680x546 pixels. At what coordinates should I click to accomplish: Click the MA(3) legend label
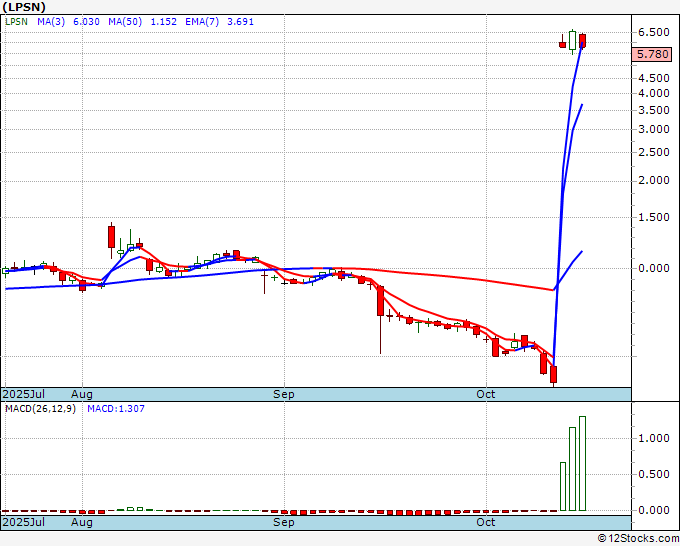[x=51, y=22]
